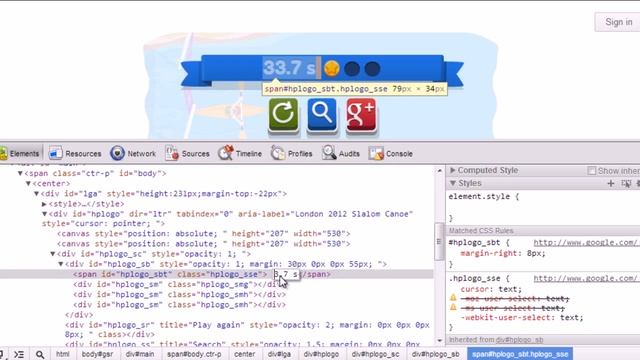The height and width of the screenshot is (360, 640).
Task: Select div#hplogo breadcrumb
Action: click(321, 354)
